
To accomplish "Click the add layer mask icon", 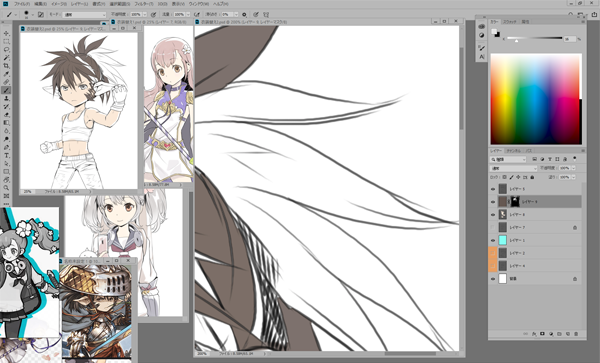I will point(542,334).
